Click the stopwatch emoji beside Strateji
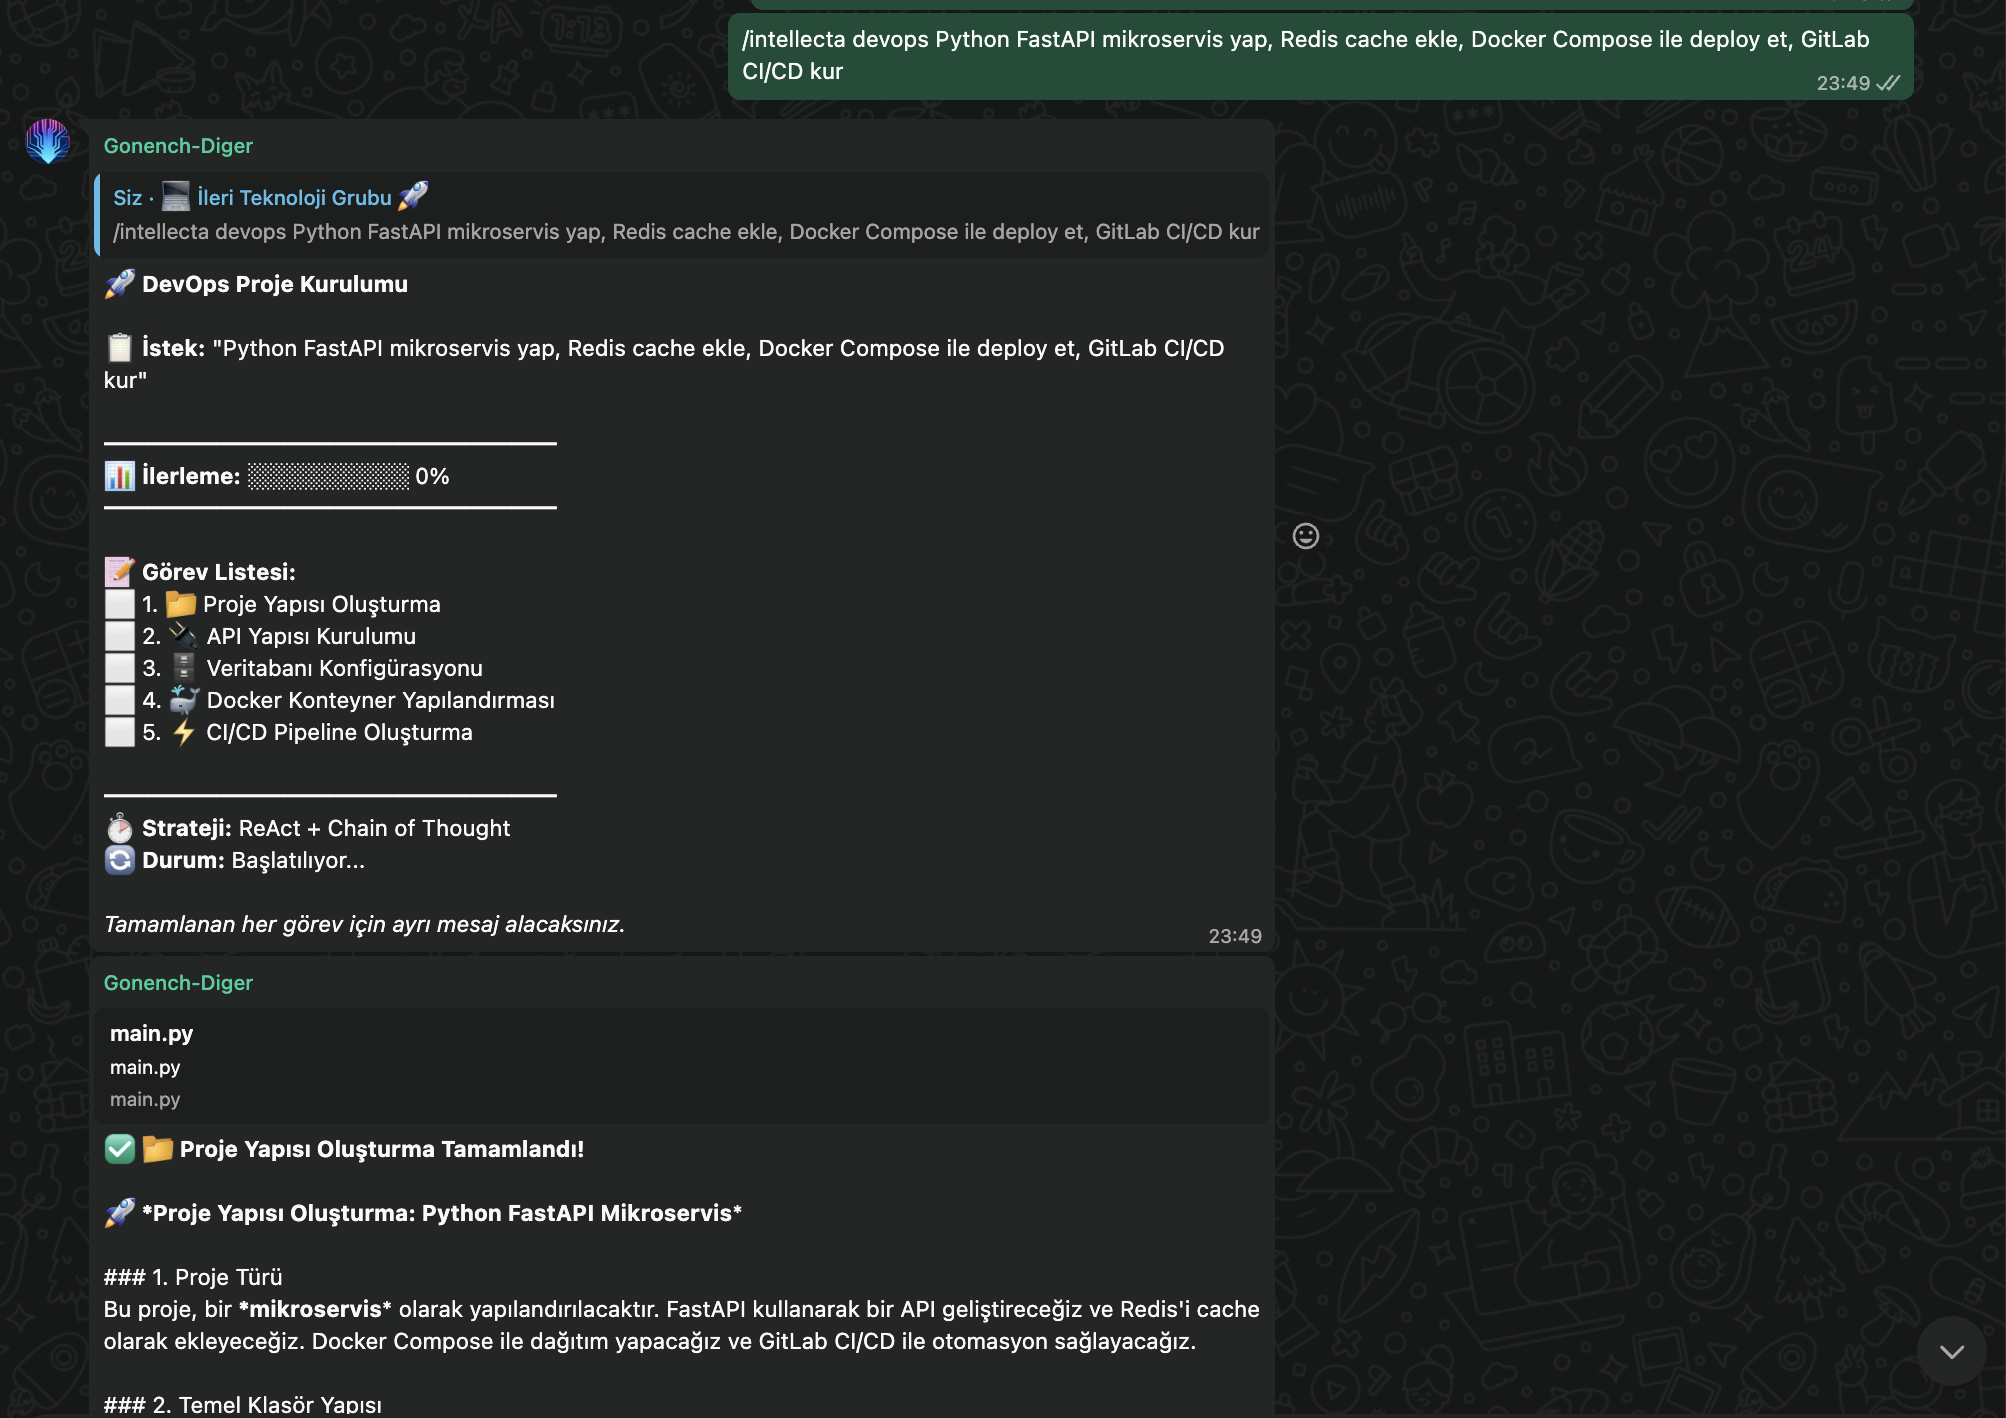The image size is (2006, 1418). point(119,828)
